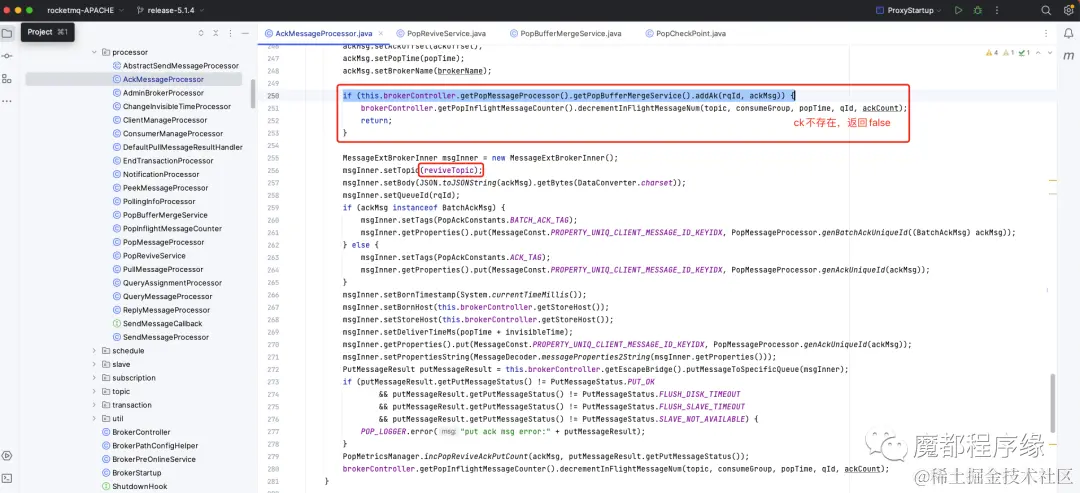The width and height of the screenshot is (1080, 493).
Task: Expand the util package folder
Action: coord(94,419)
